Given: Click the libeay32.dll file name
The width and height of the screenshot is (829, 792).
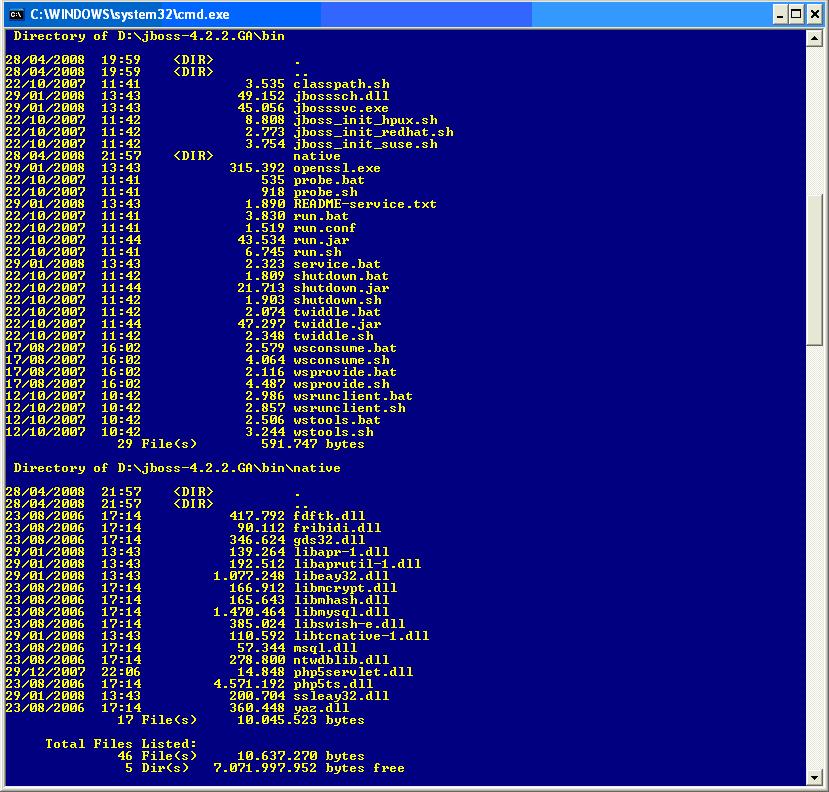Looking at the screenshot, I should [x=342, y=576].
